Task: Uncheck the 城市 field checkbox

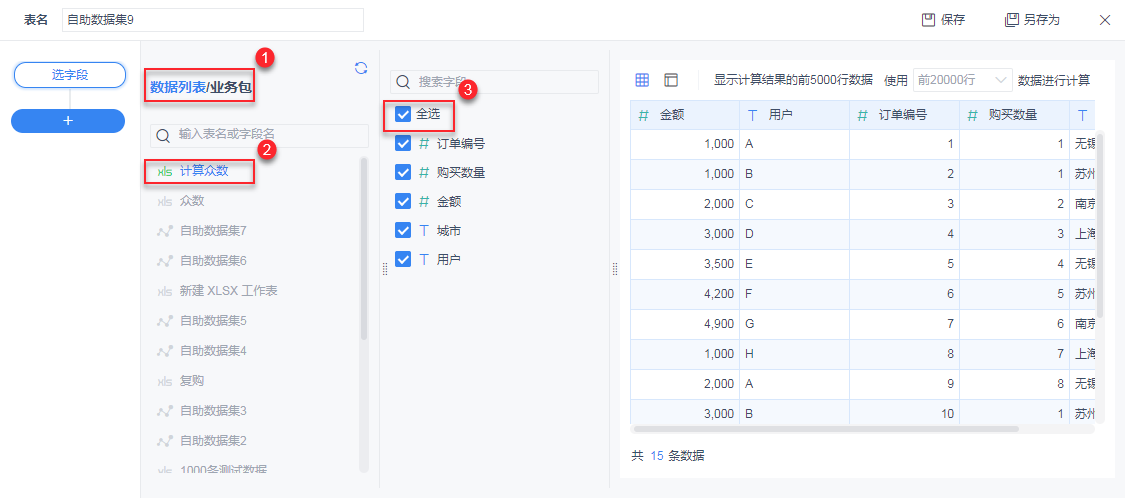Action: tap(404, 230)
